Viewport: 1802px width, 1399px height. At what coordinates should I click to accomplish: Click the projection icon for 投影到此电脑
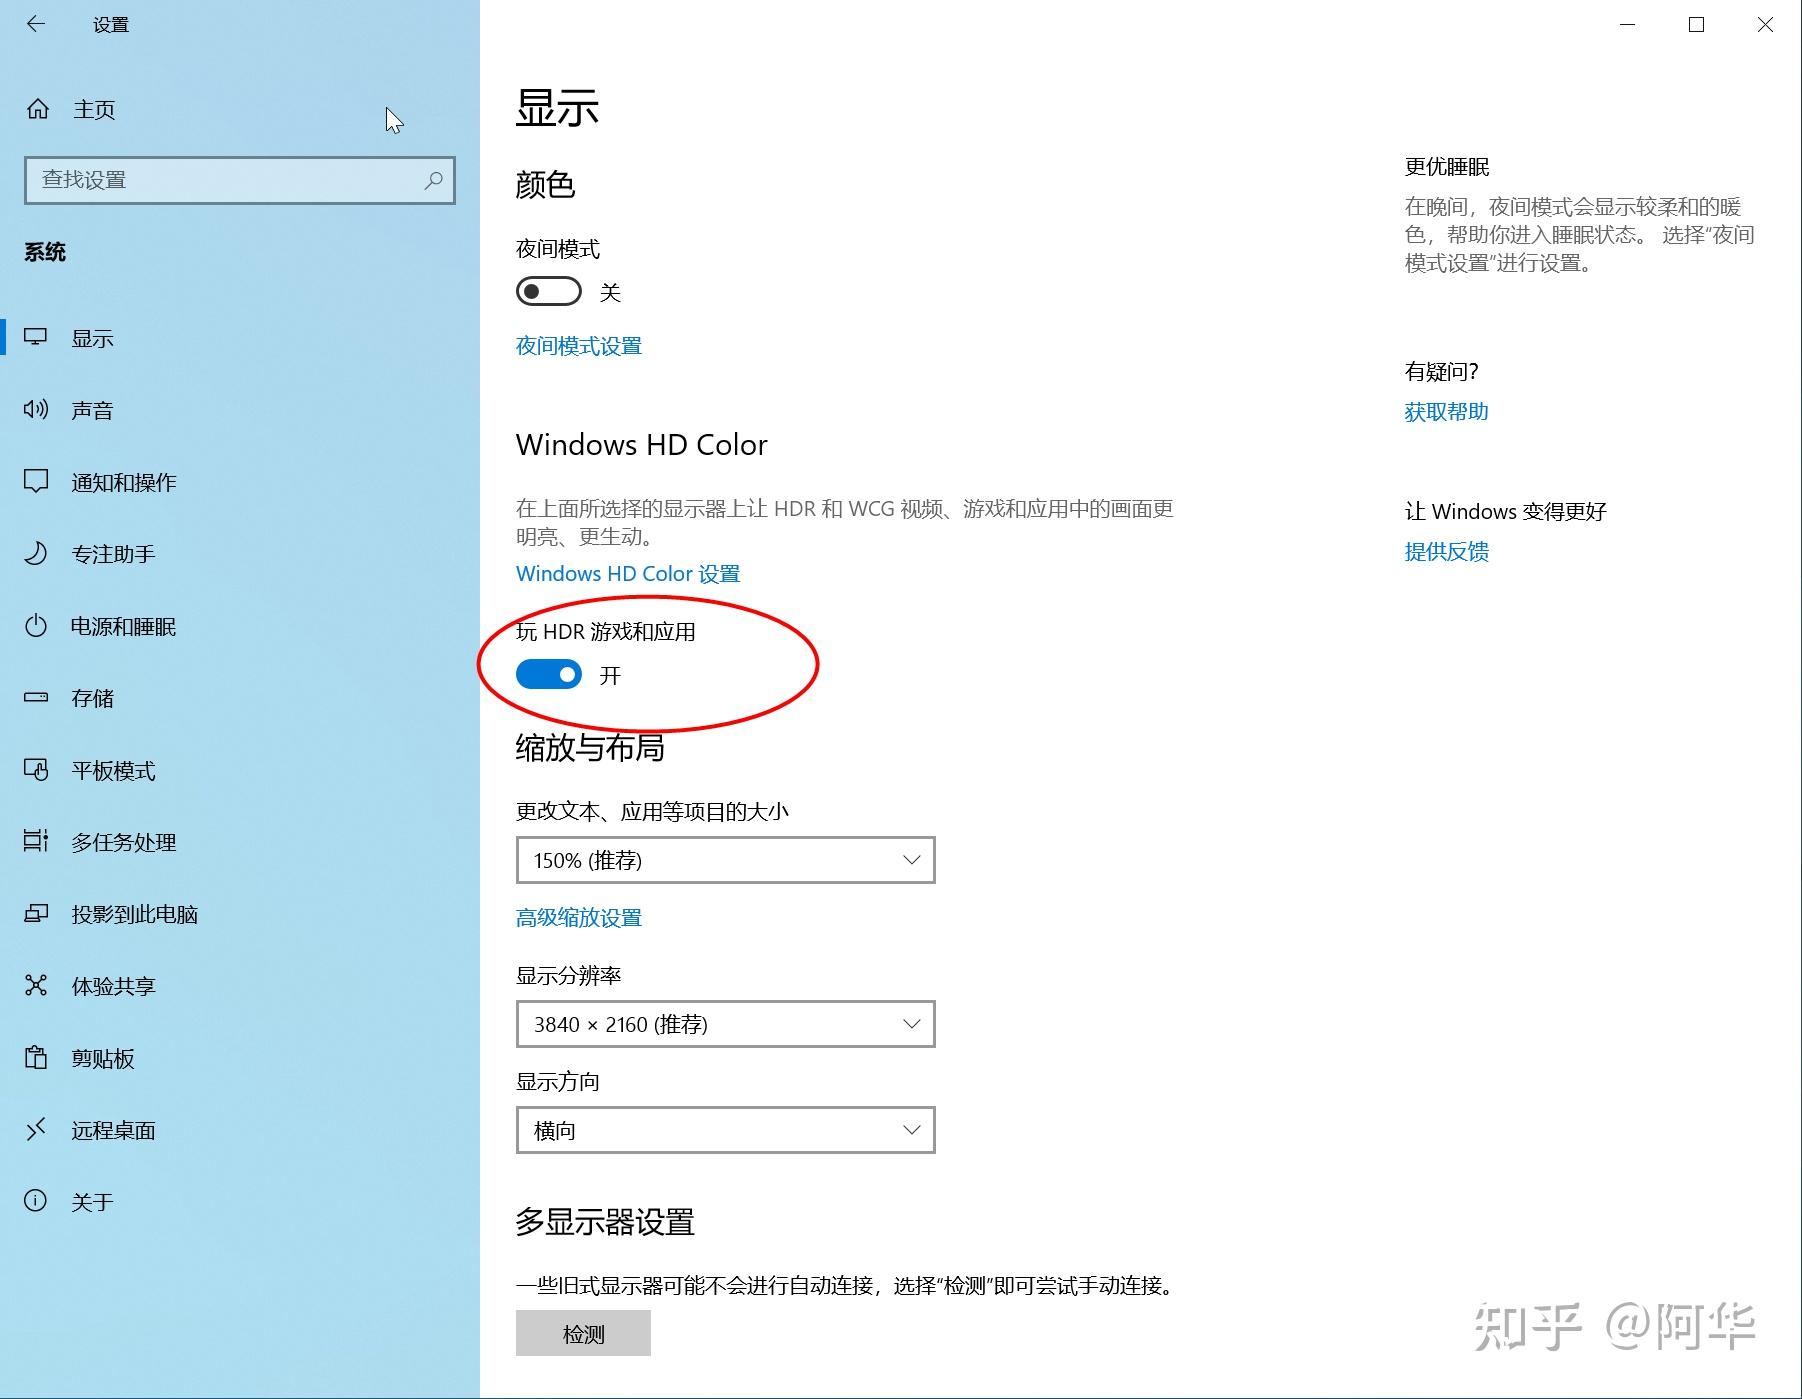coord(36,914)
